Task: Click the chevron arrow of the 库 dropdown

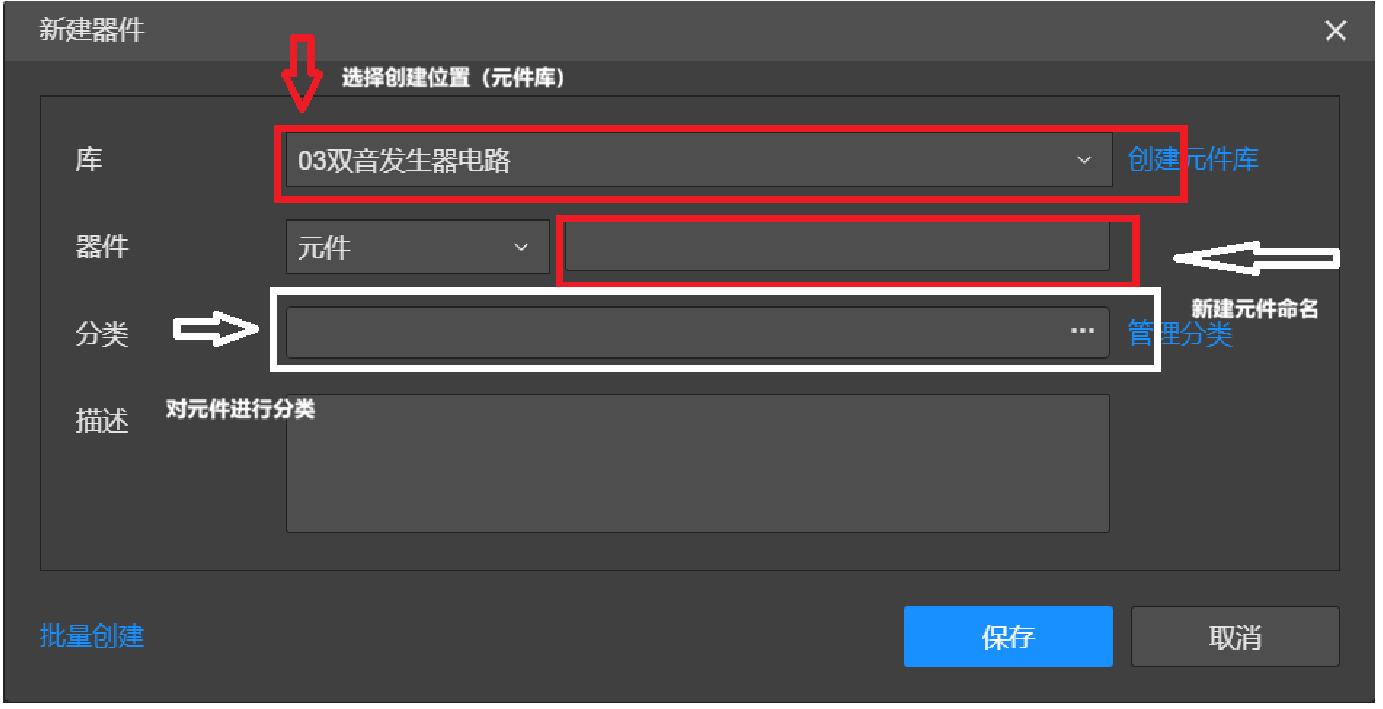Action: [1084, 160]
